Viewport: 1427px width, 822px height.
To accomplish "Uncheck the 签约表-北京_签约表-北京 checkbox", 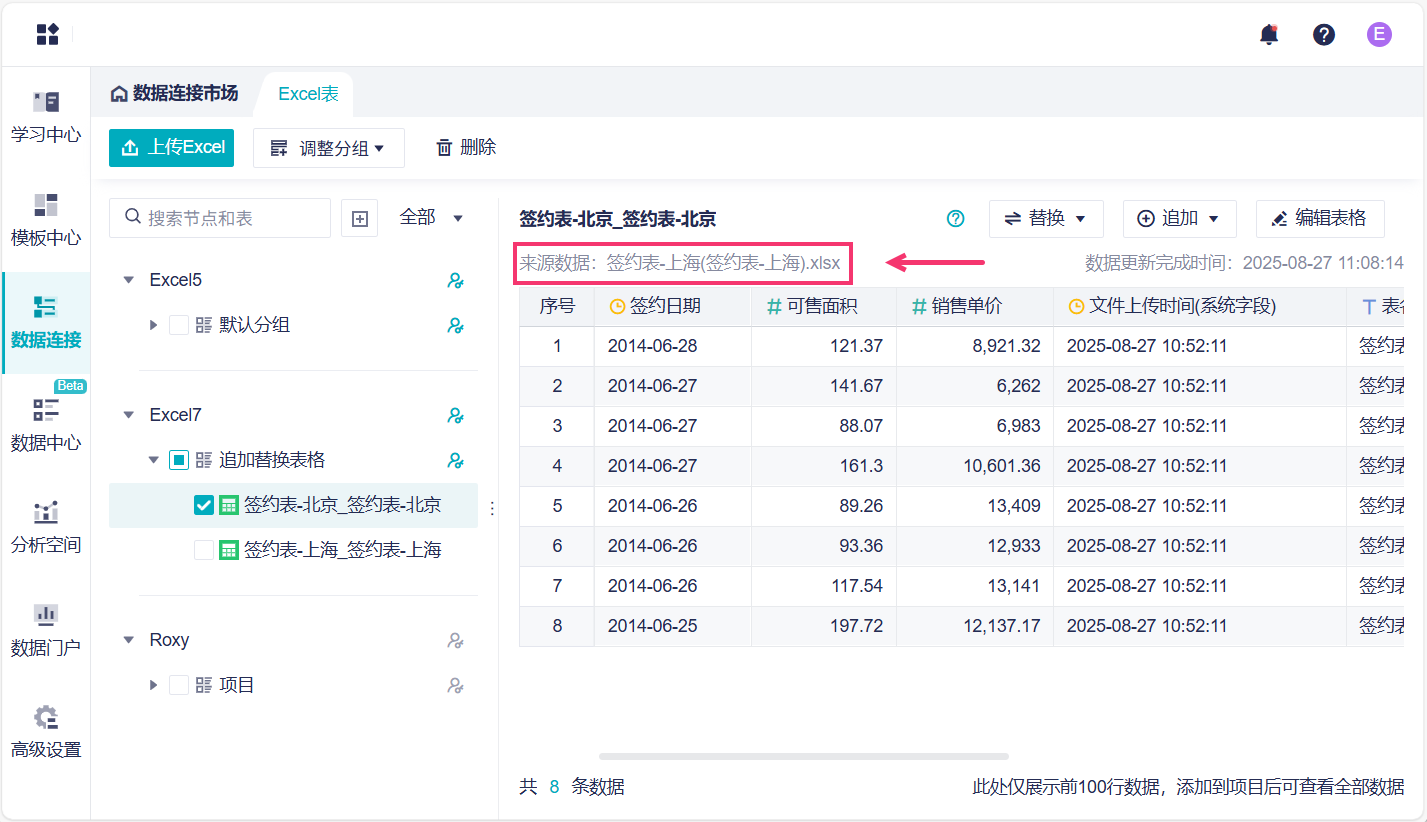I will [x=203, y=505].
